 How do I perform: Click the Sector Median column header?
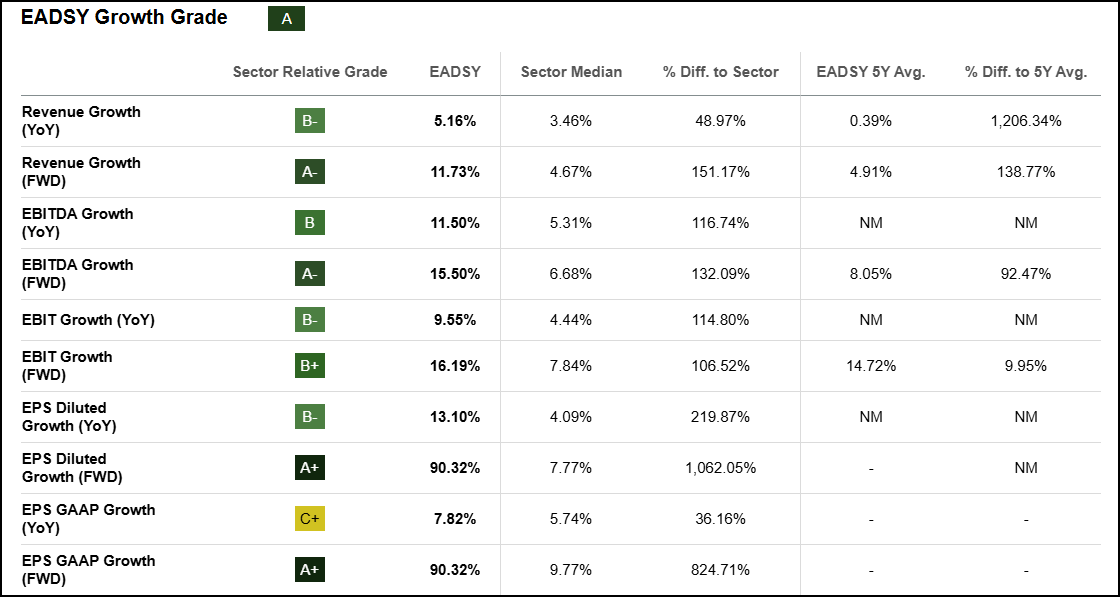(x=571, y=72)
